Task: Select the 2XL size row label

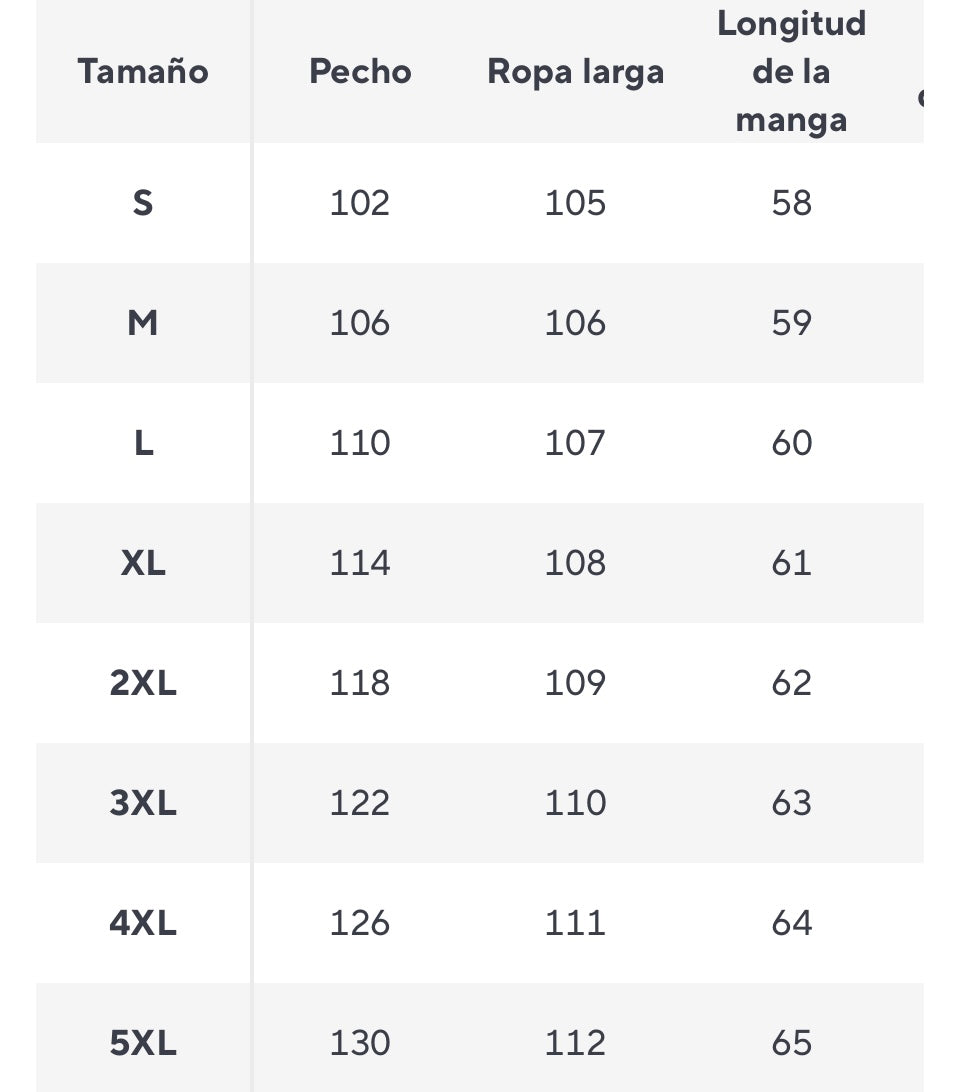Action: (143, 682)
